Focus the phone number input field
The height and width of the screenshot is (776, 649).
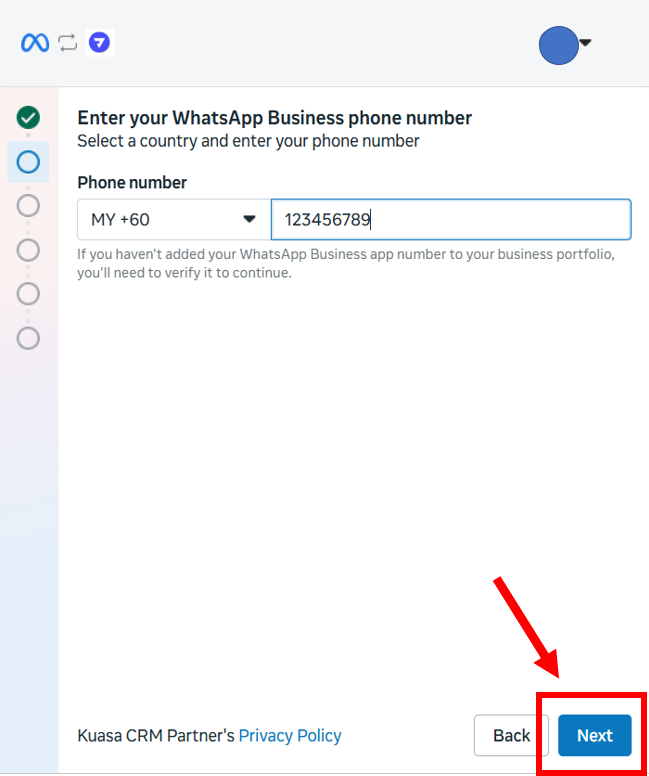coord(450,219)
